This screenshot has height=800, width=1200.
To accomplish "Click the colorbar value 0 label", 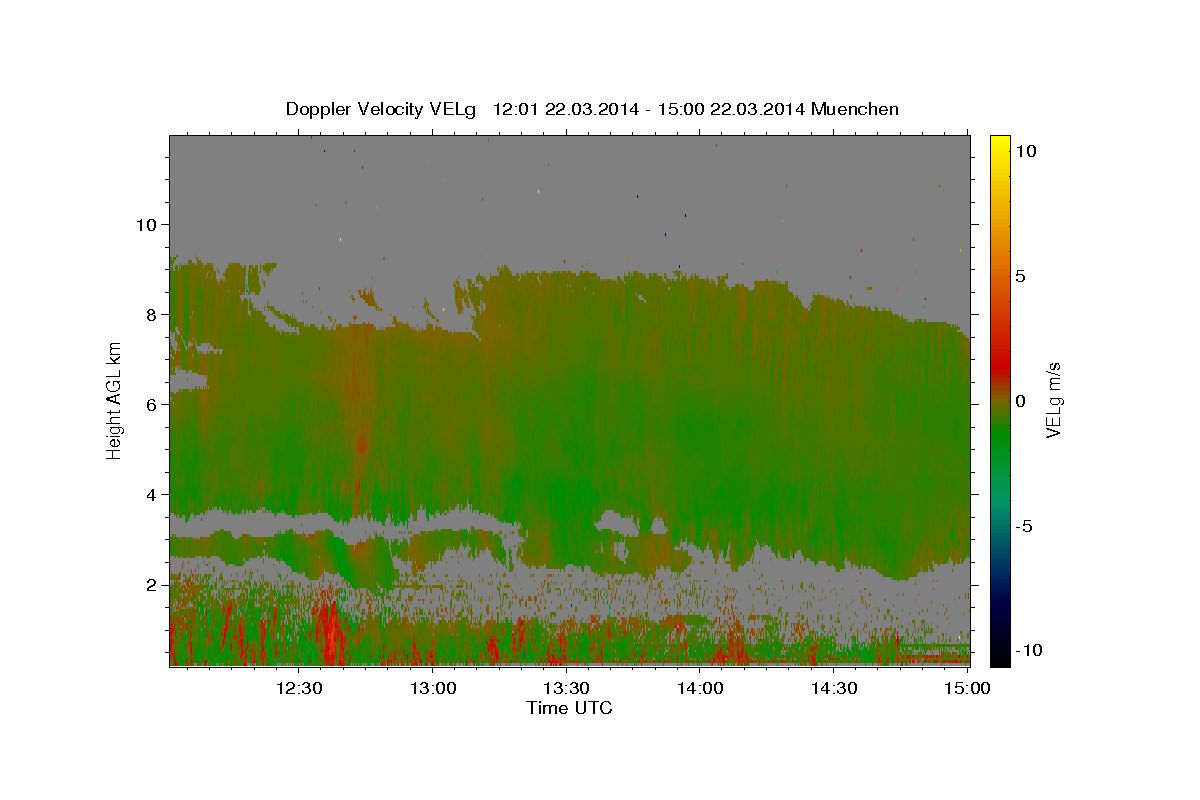I will [1020, 401].
